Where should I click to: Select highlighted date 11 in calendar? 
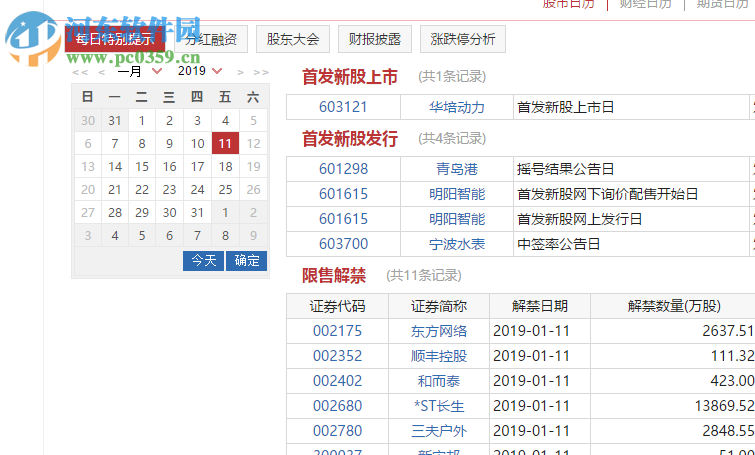(225, 143)
